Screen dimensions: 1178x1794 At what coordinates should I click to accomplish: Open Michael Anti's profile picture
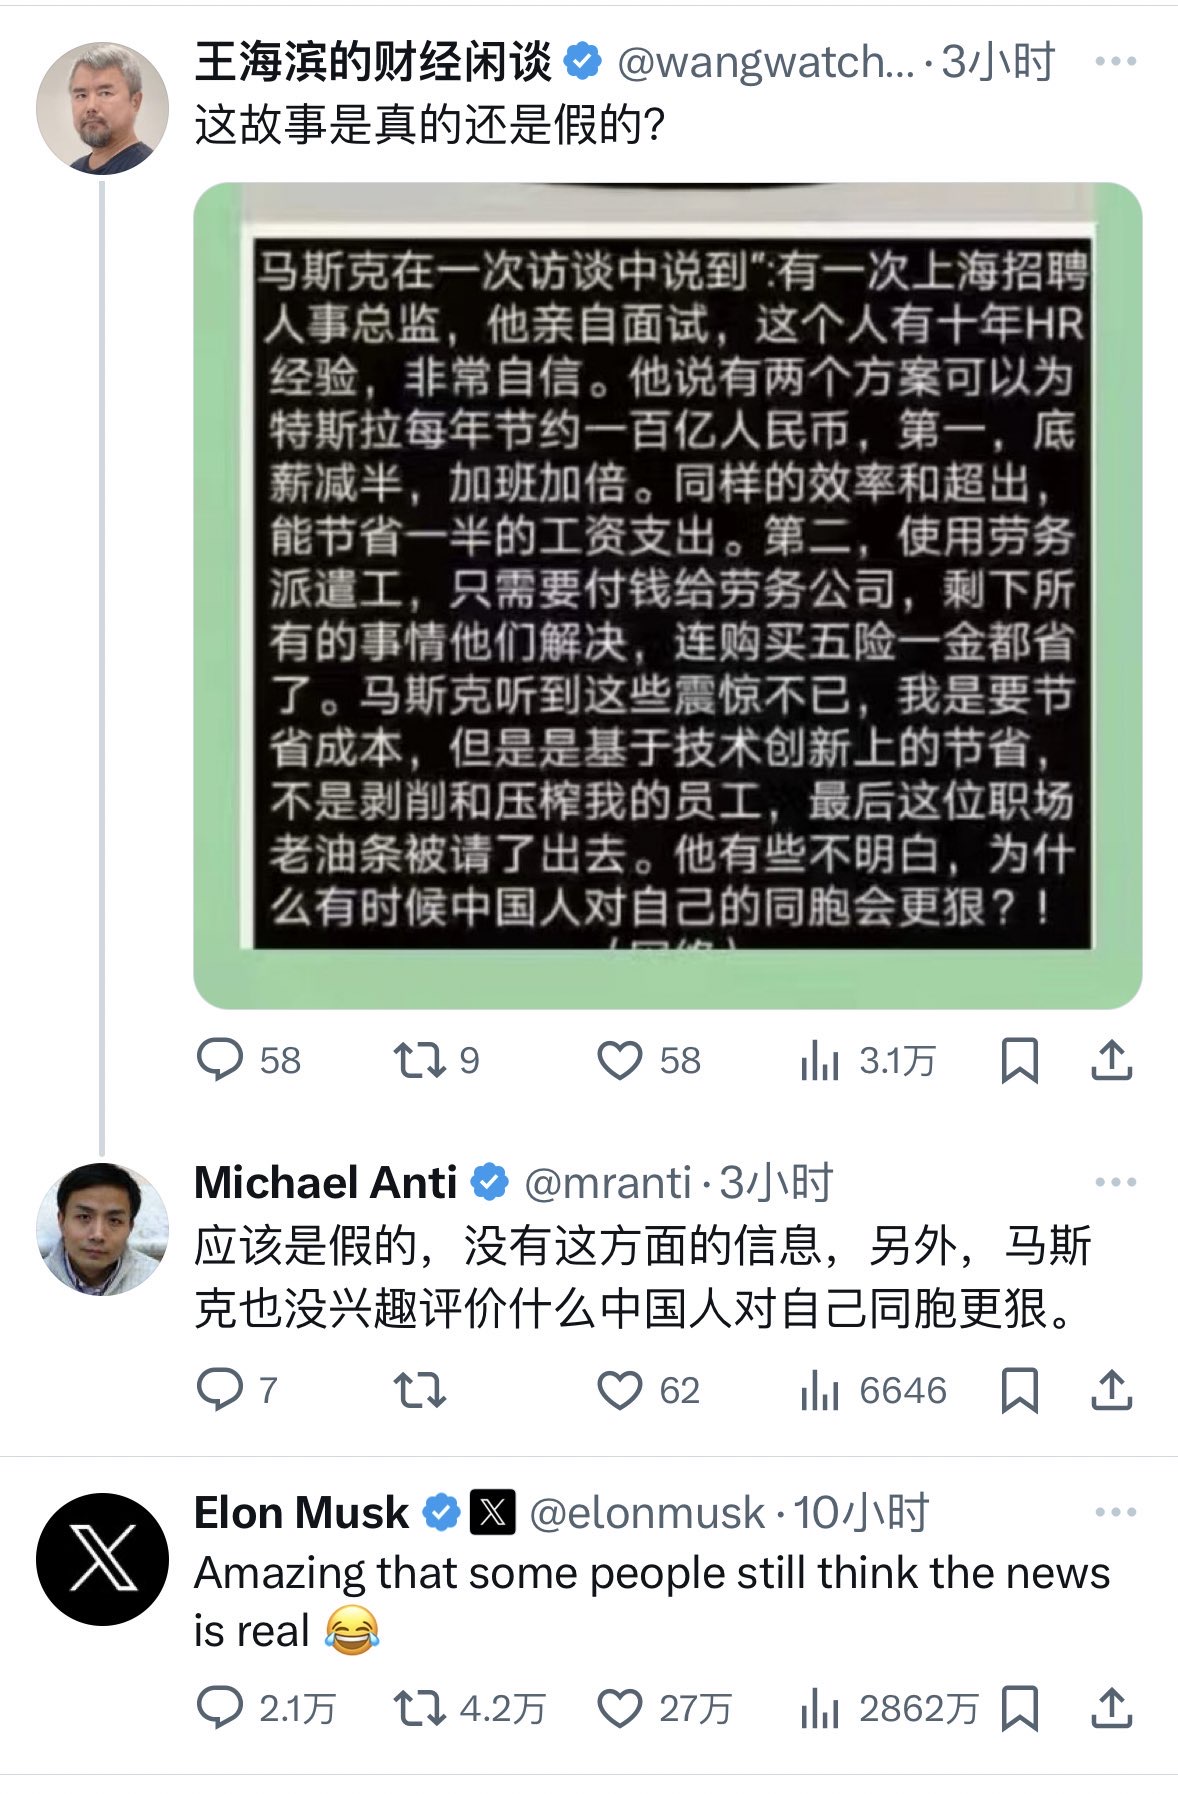[102, 1228]
